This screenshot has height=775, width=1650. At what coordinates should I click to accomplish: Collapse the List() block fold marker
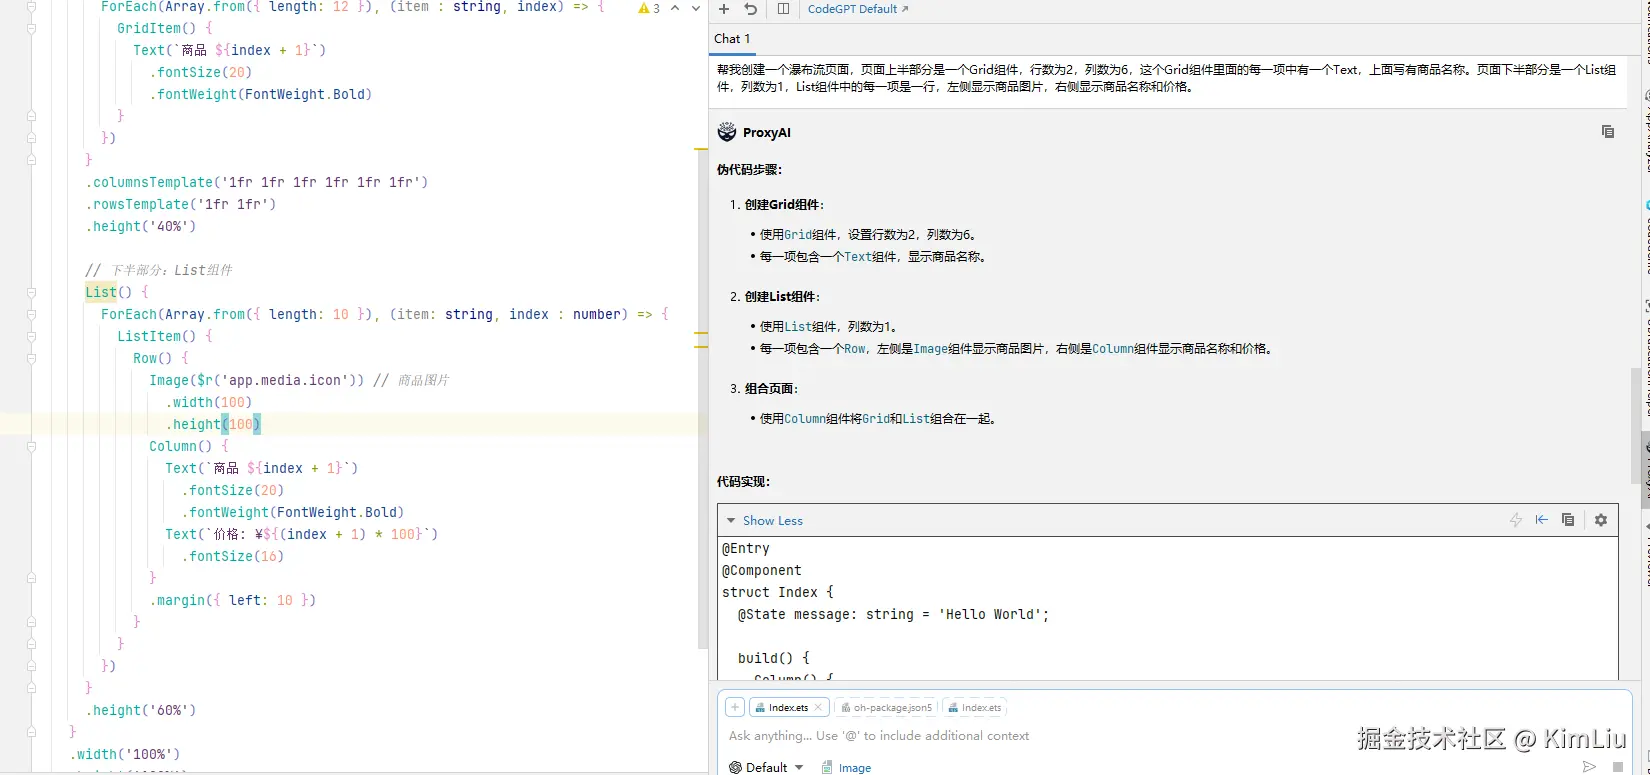coord(32,292)
